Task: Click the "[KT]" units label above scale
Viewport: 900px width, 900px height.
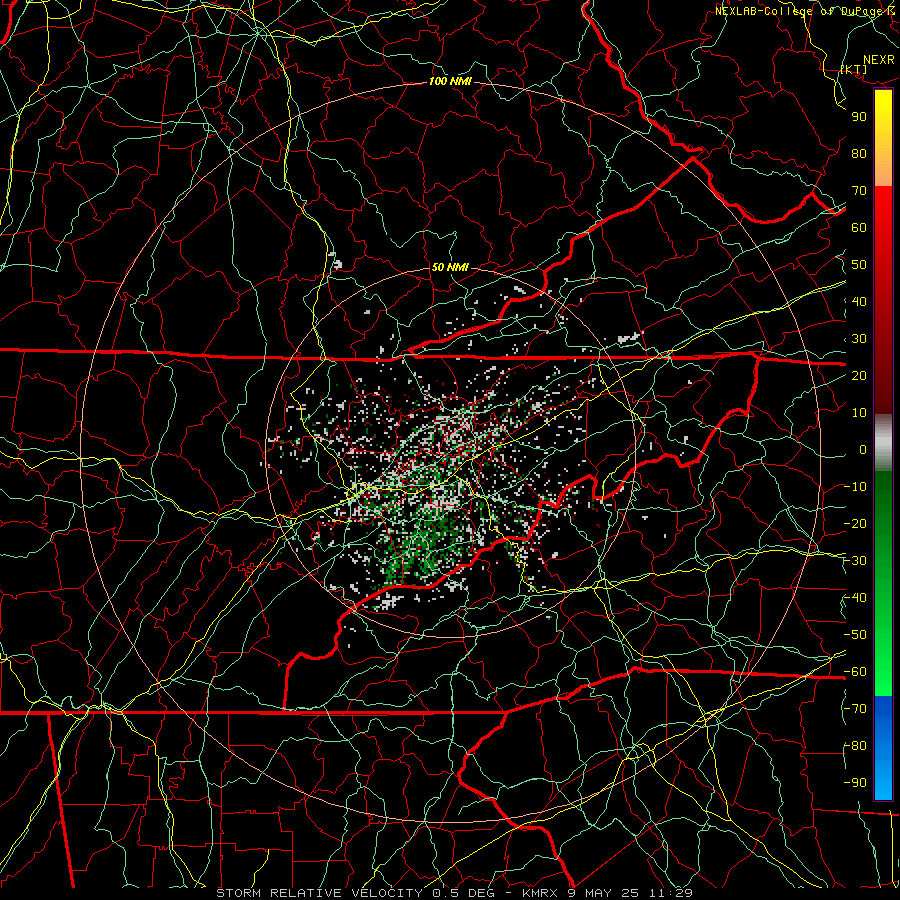Action: (x=854, y=69)
